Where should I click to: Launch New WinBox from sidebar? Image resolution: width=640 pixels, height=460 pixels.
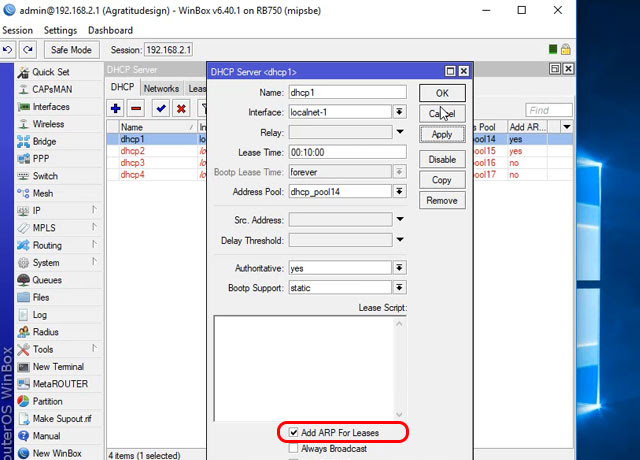[x=57, y=453]
